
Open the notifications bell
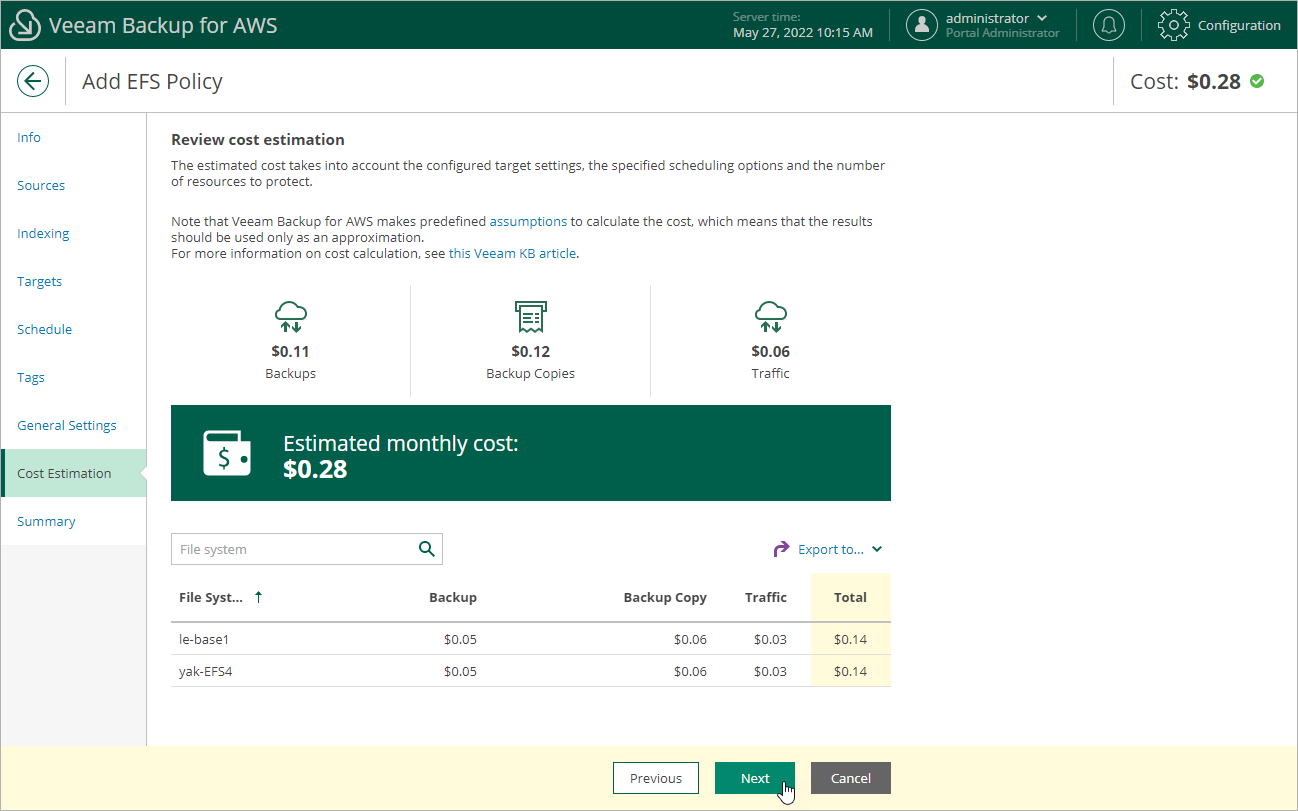(x=1108, y=25)
